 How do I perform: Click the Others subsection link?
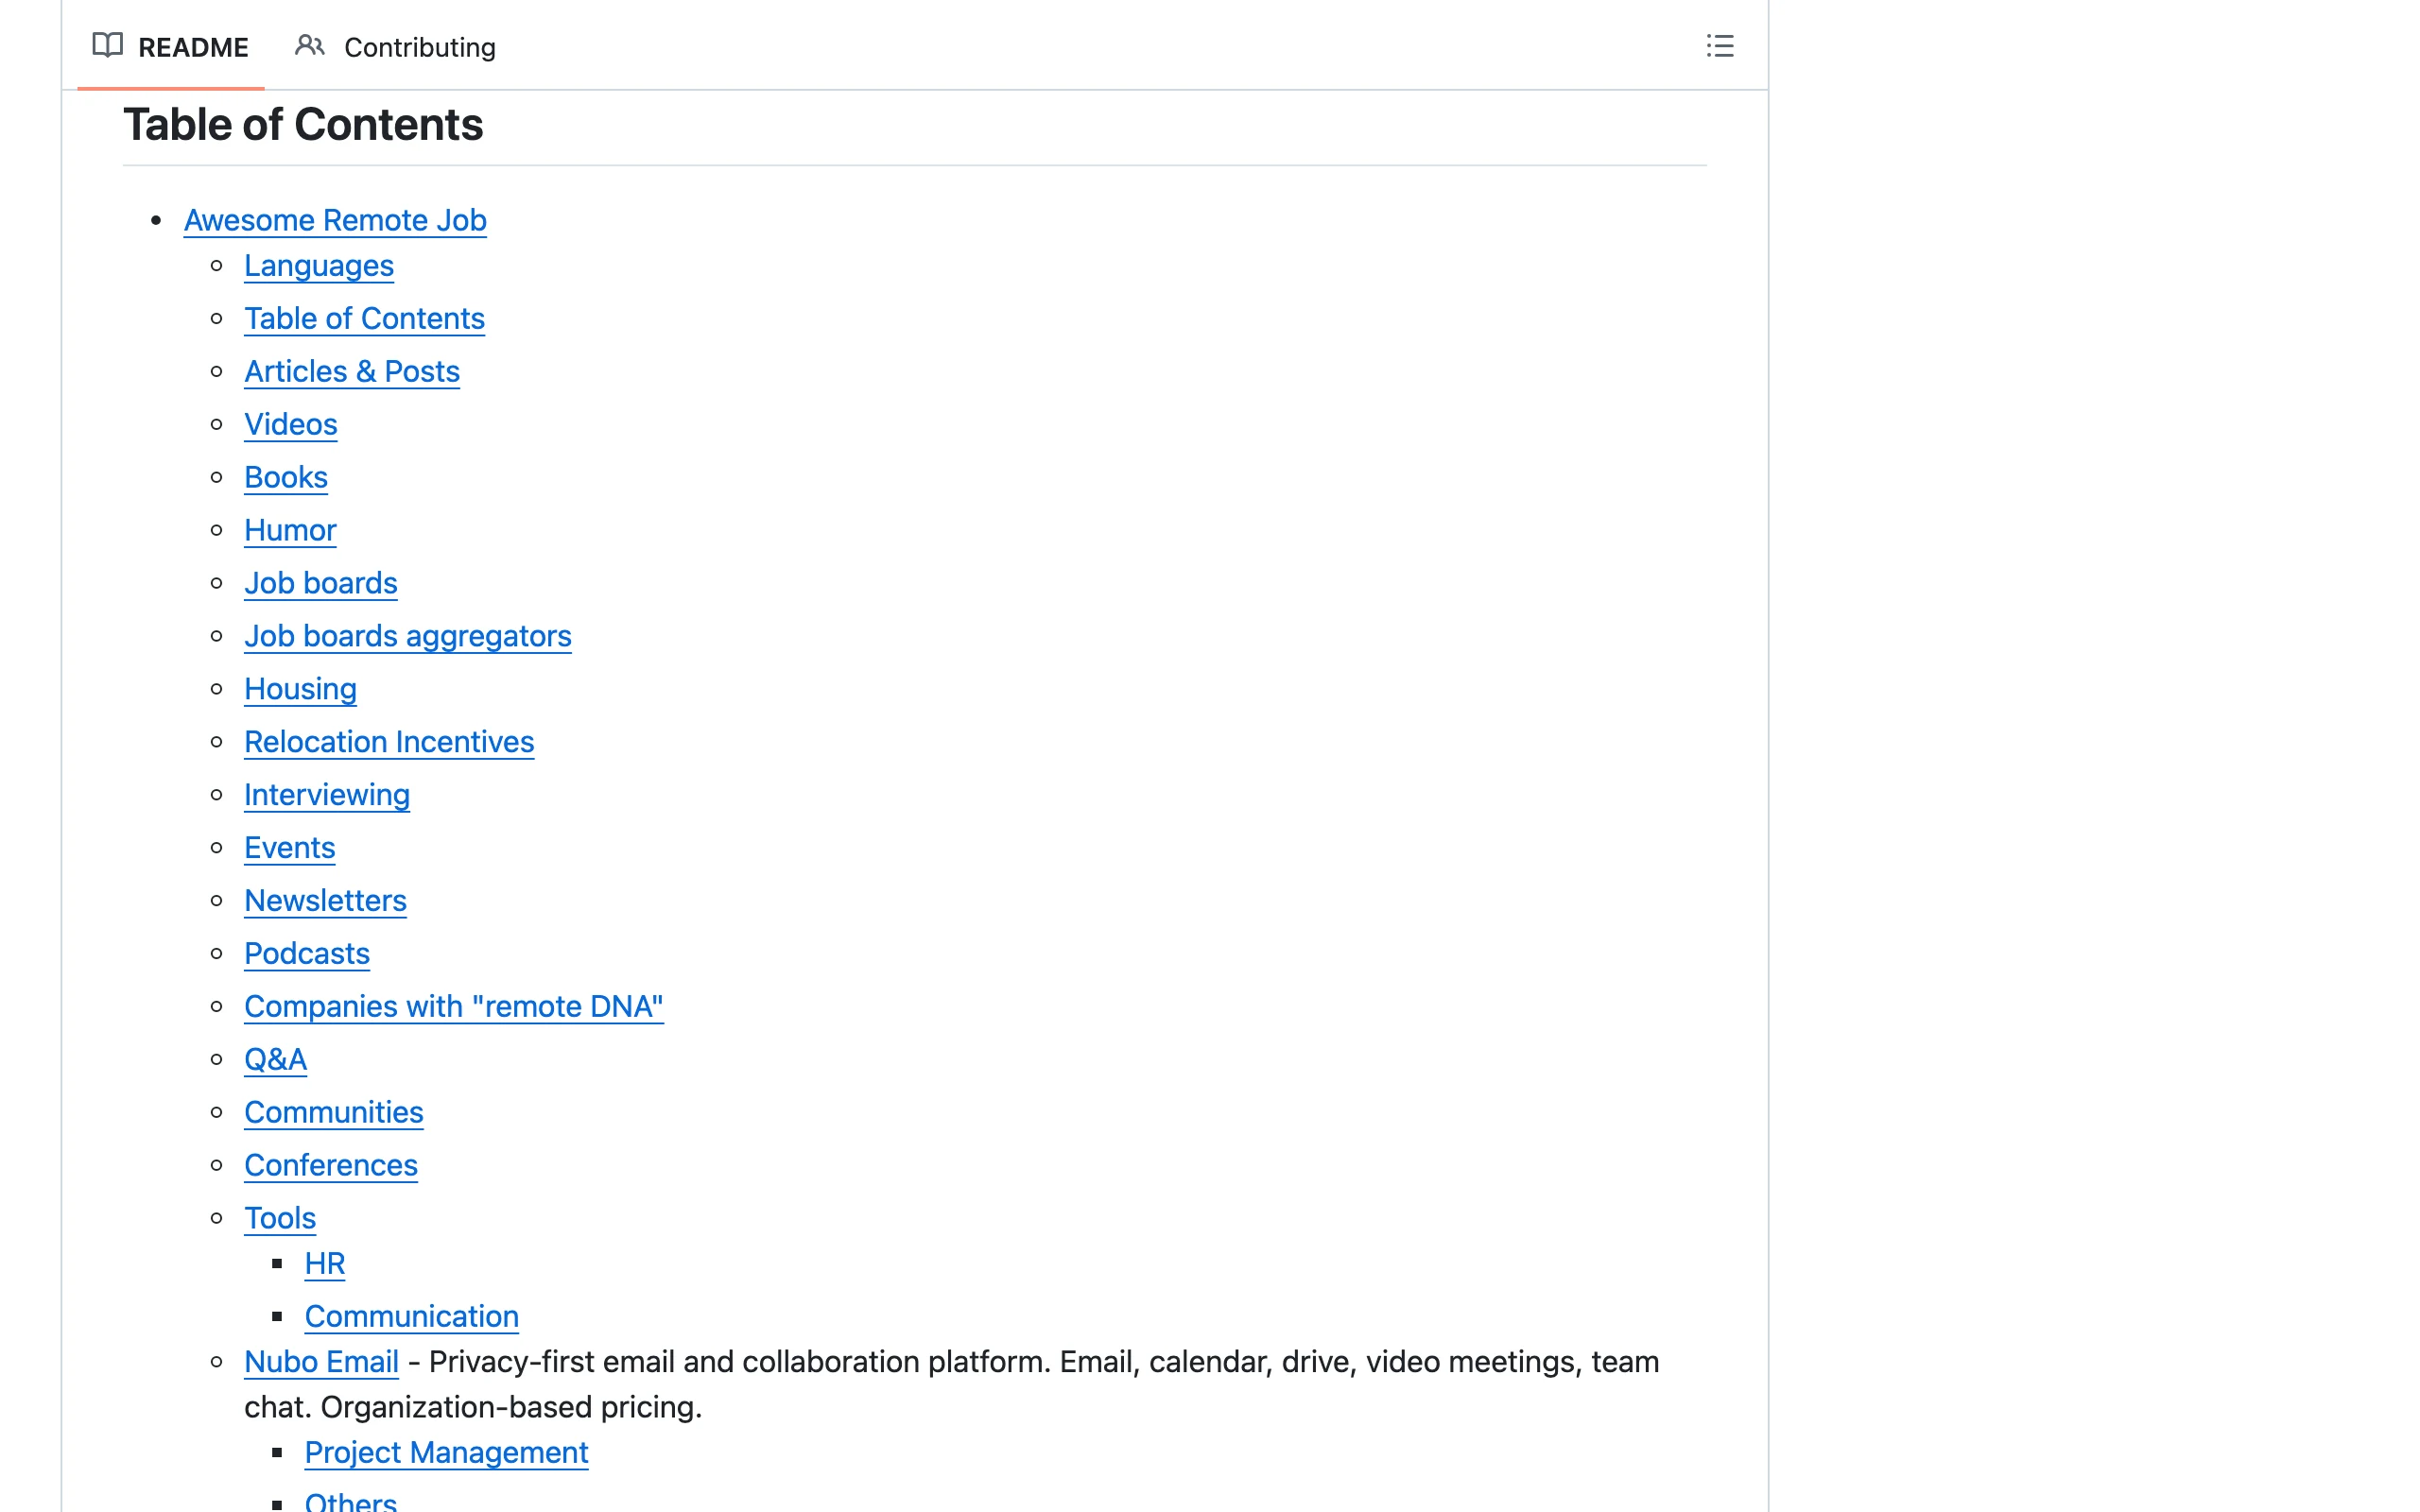(x=351, y=1502)
